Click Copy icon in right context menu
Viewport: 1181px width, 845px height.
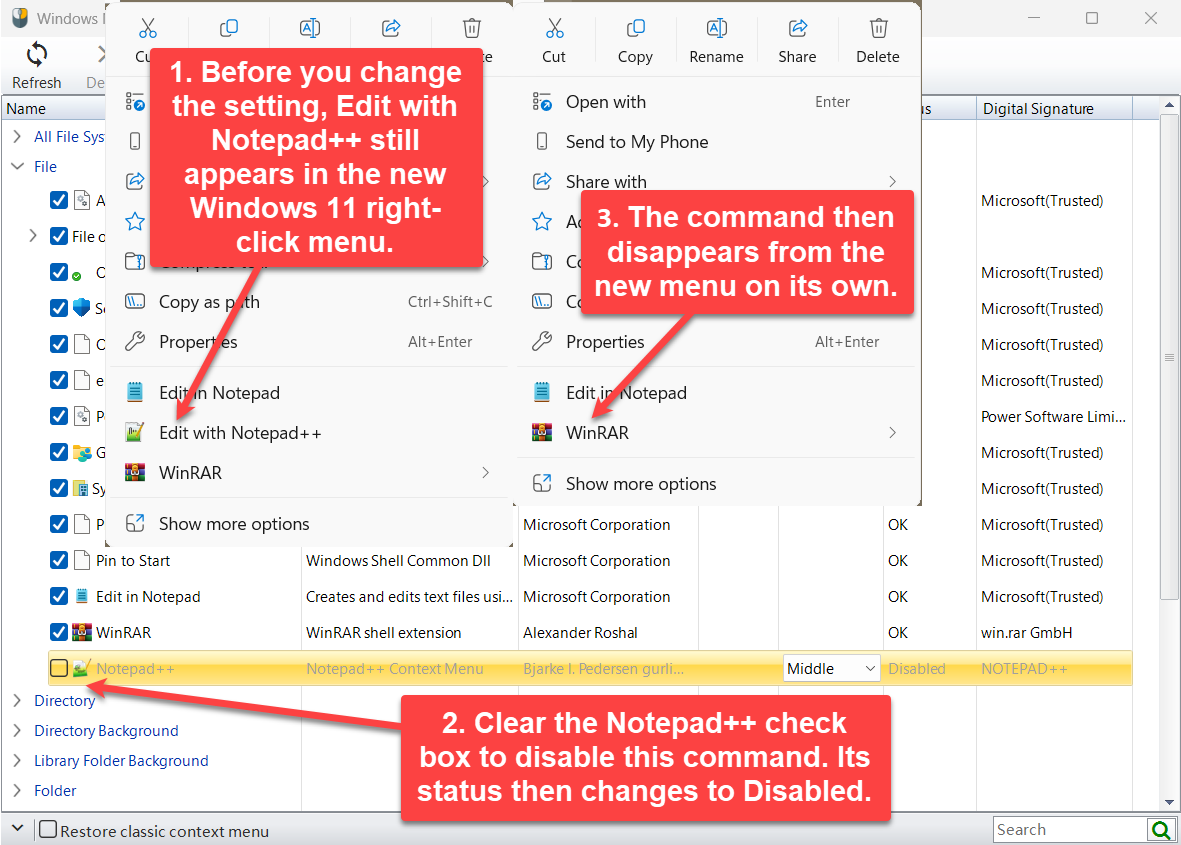point(635,29)
